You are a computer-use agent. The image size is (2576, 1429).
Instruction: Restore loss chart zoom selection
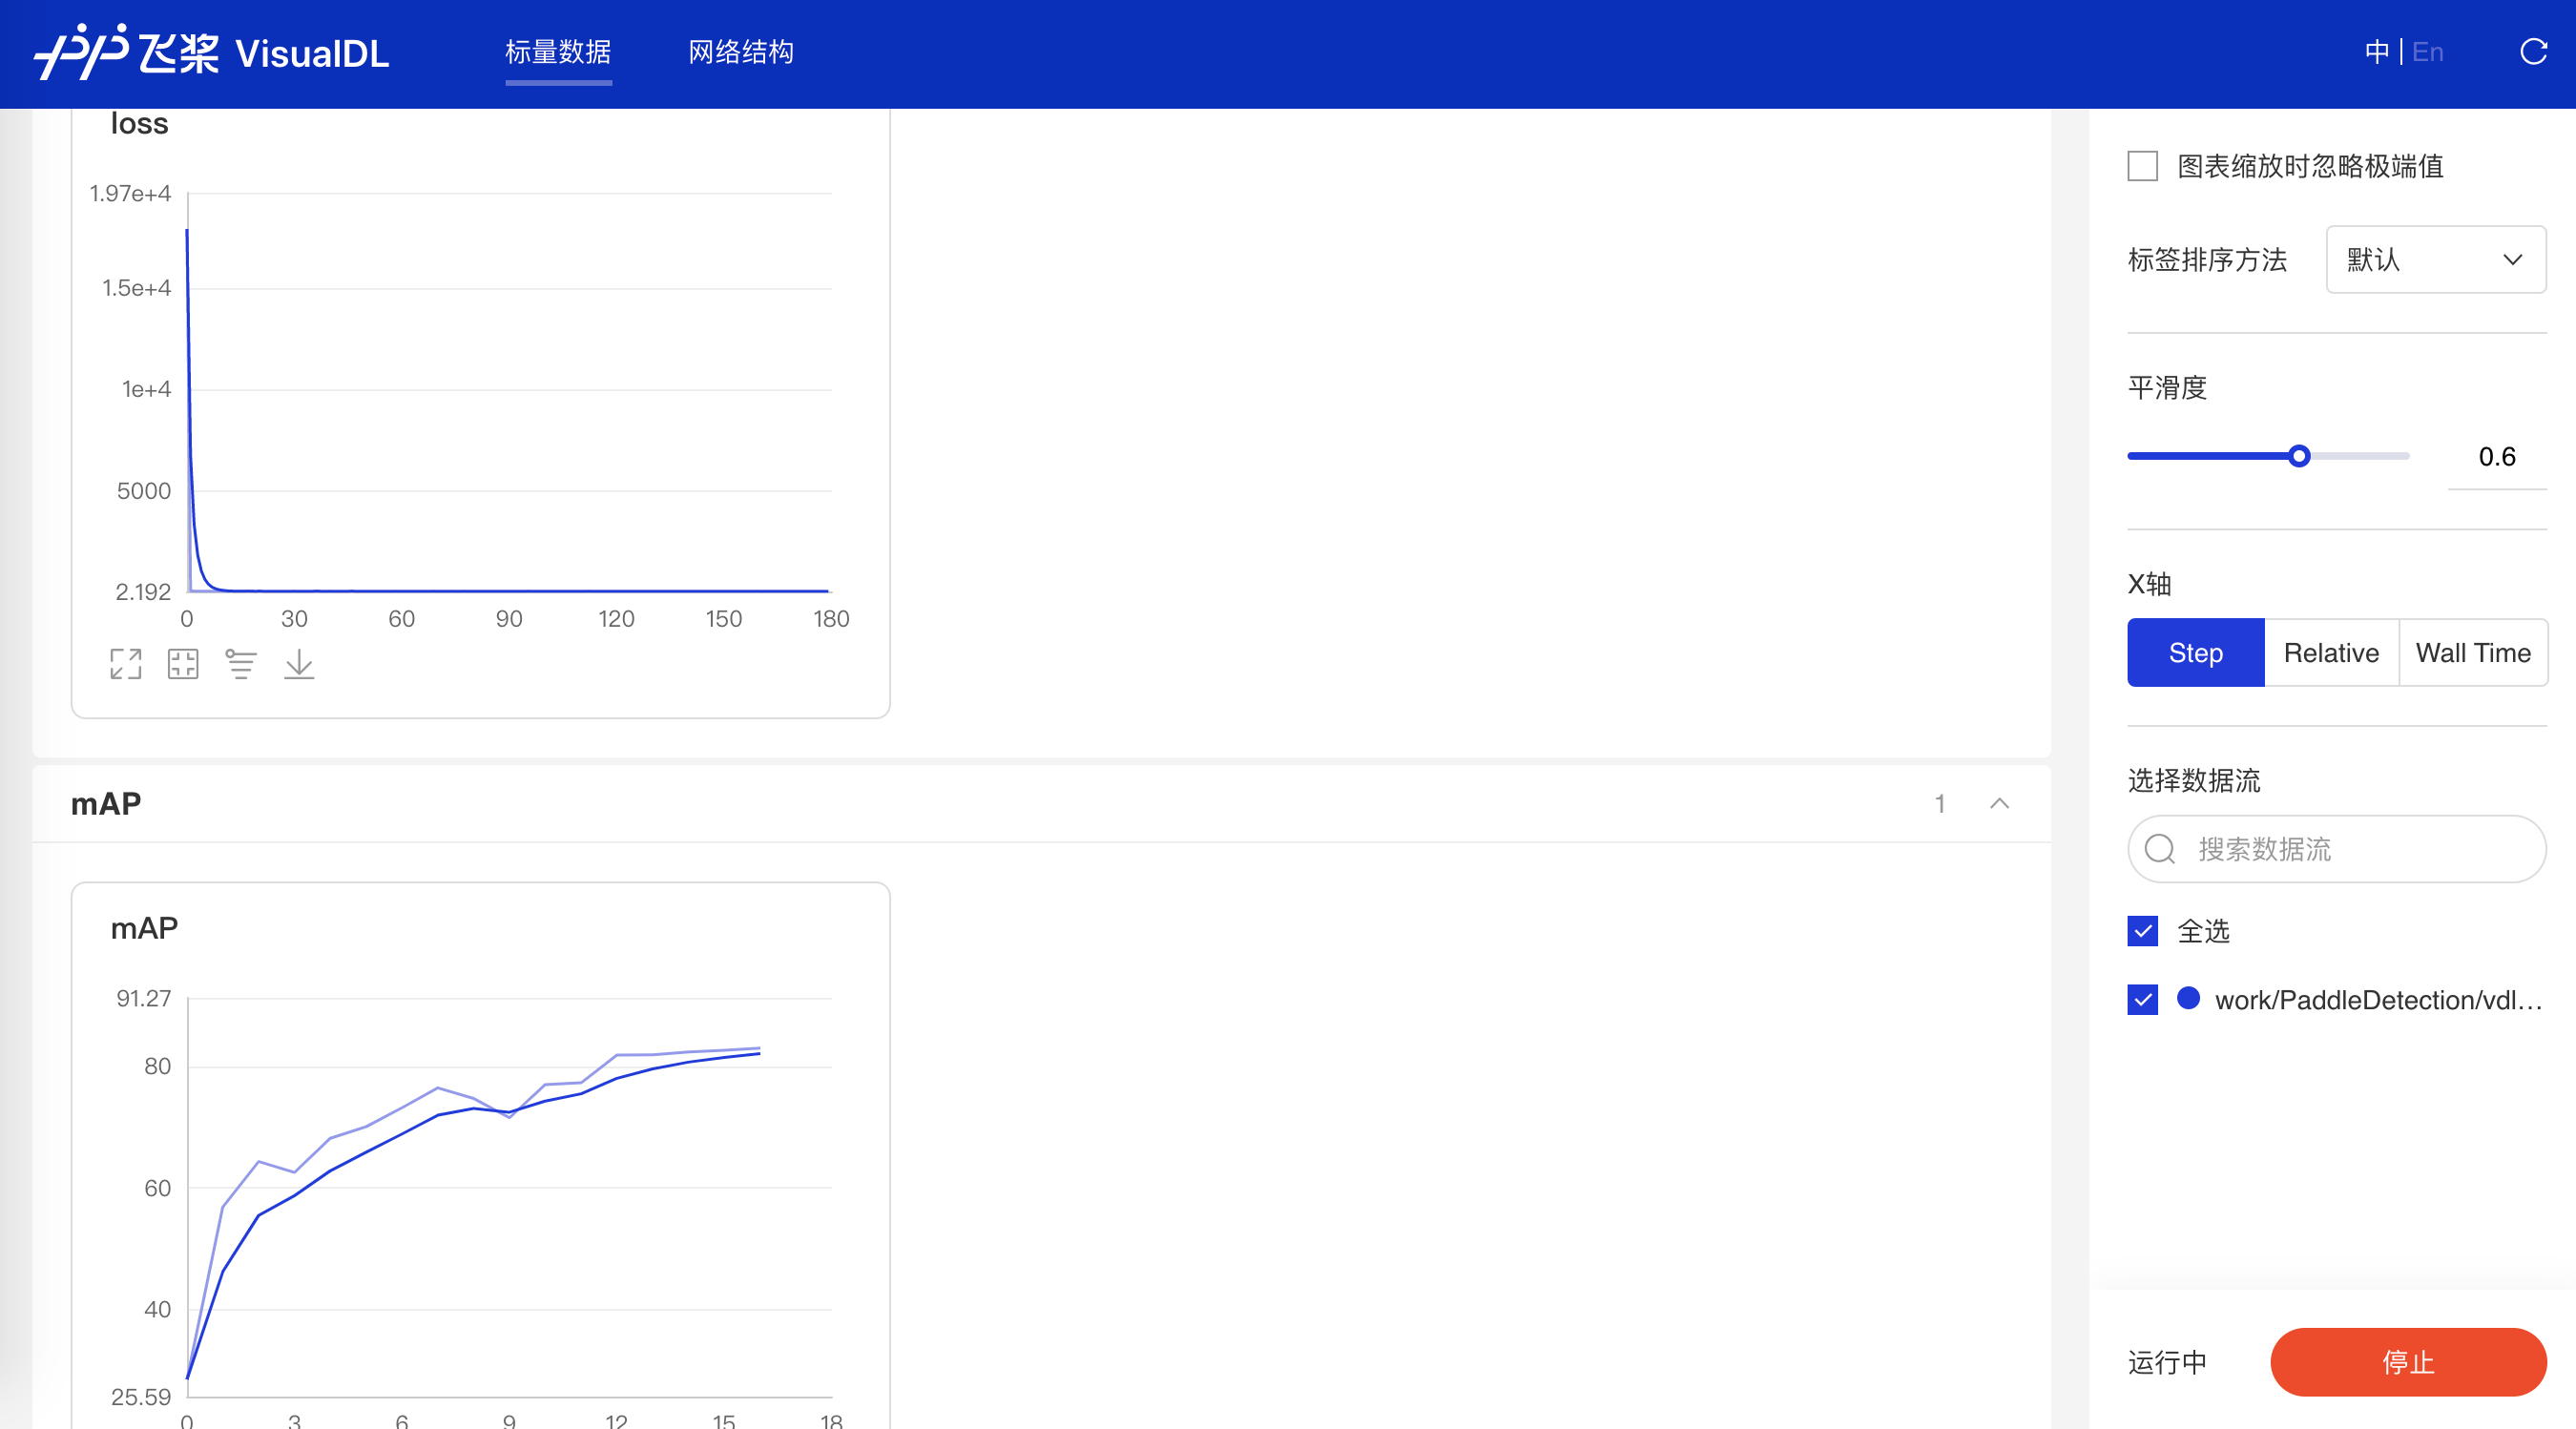[x=183, y=664]
